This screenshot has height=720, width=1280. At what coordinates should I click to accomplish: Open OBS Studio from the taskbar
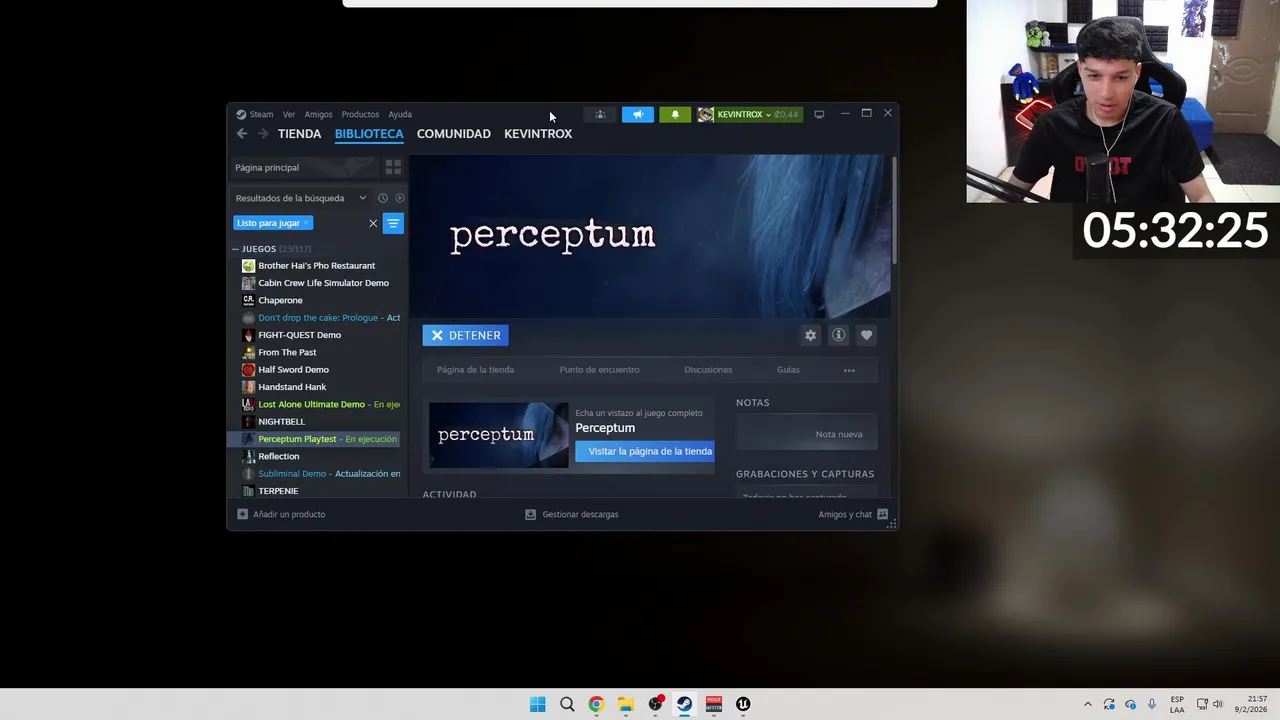[655, 704]
